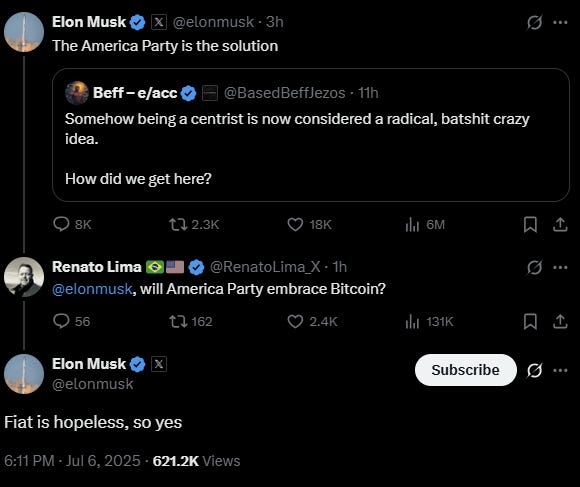Open the @elonmusk mention link

[92, 289]
